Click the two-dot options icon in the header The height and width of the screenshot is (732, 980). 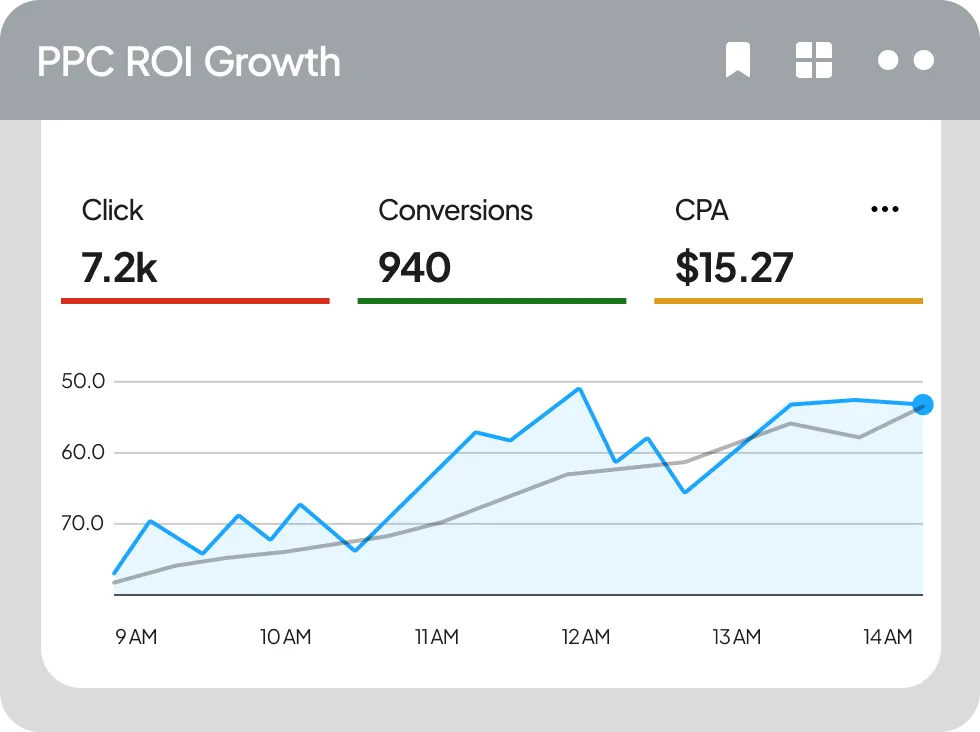point(905,61)
